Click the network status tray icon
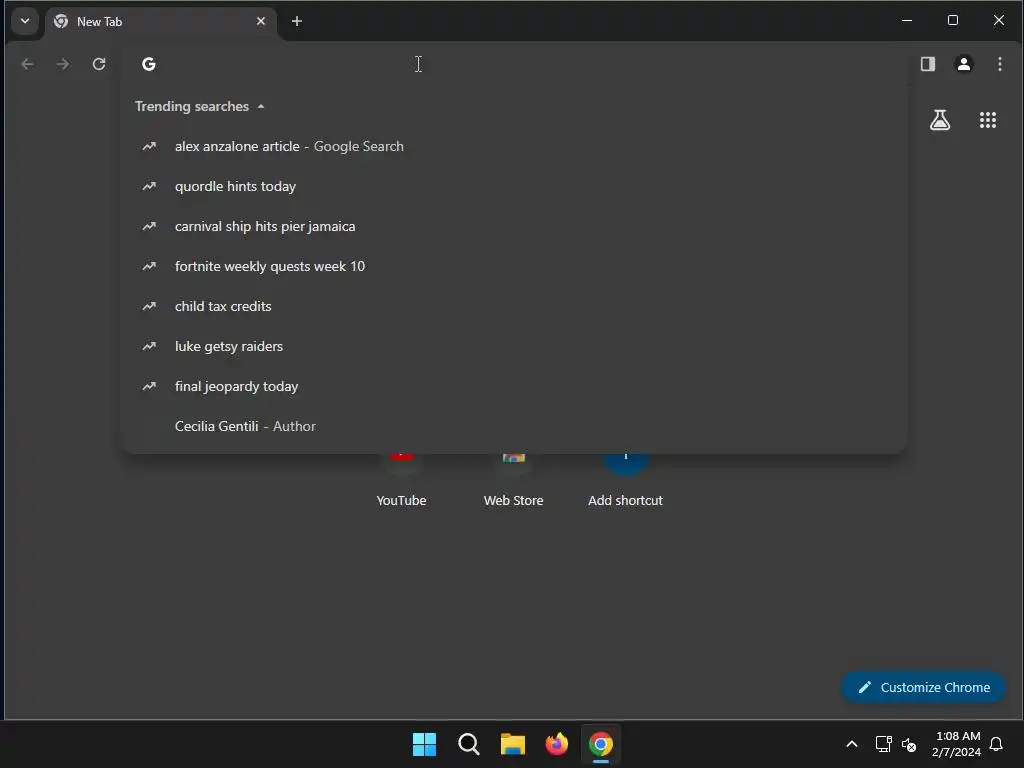 883,744
